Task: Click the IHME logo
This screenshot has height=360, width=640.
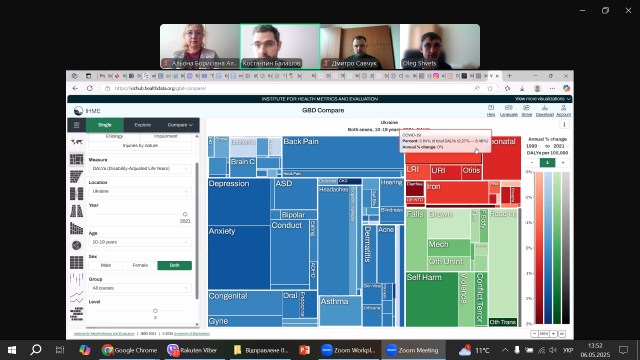Action: 87,111
